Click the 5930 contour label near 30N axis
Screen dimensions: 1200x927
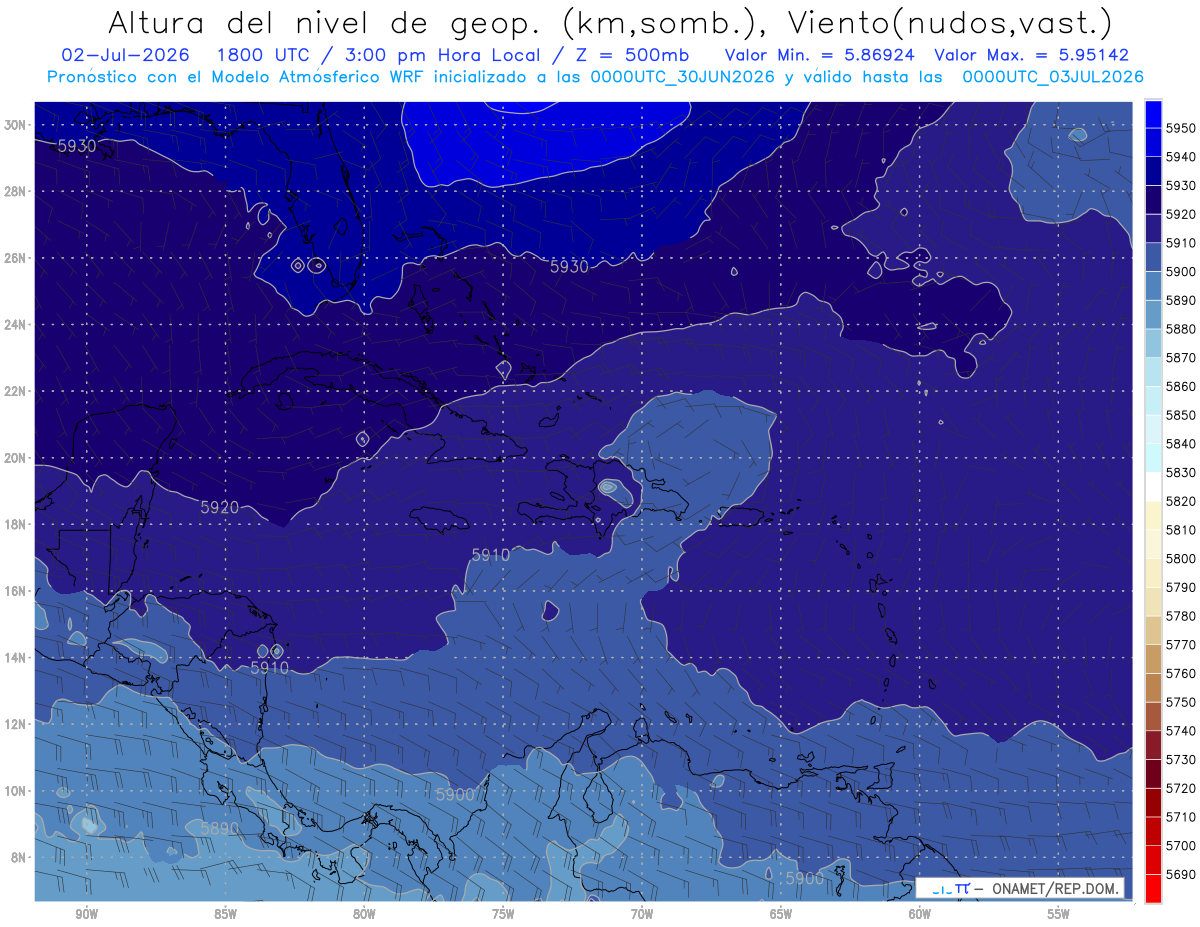tap(77, 146)
